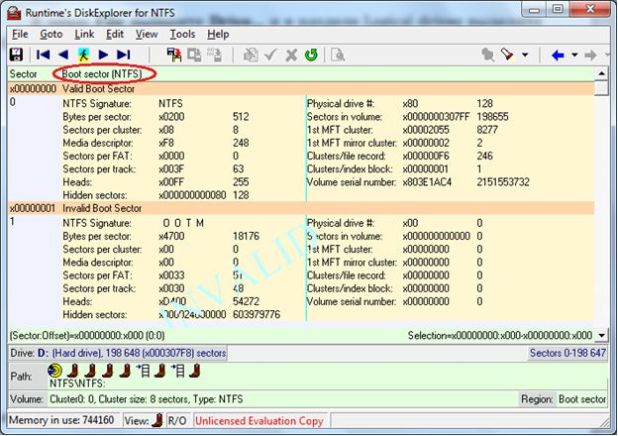Click the grayed edit document icon

coord(250,55)
